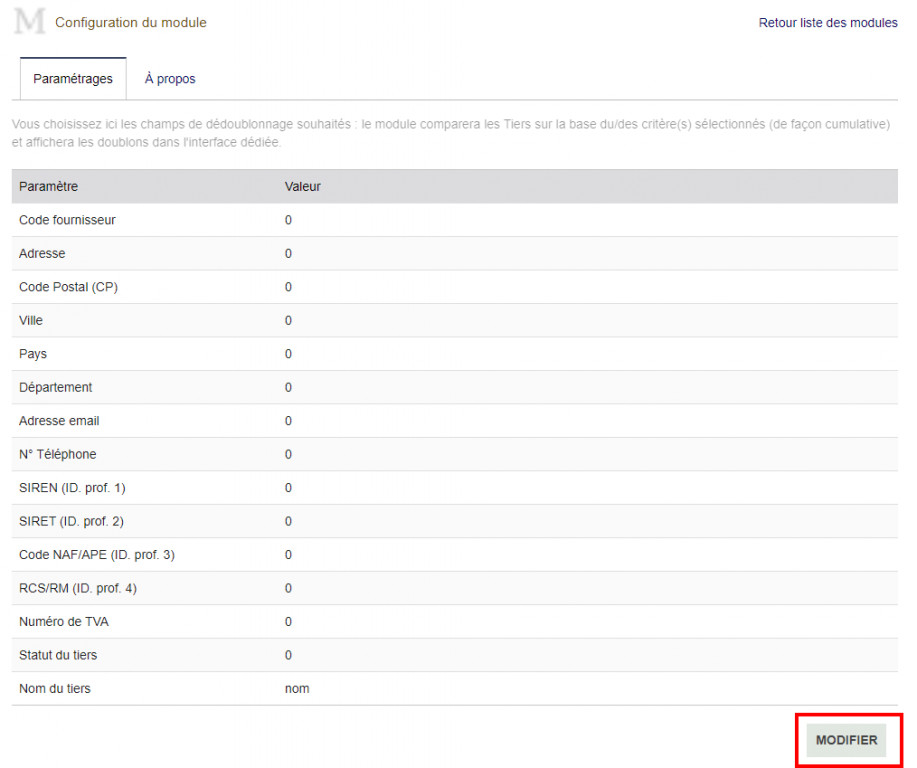Viewport: 917px width, 768px height.
Task: Click the "nom" value of Nom du tiers
Action: [x=297, y=689]
